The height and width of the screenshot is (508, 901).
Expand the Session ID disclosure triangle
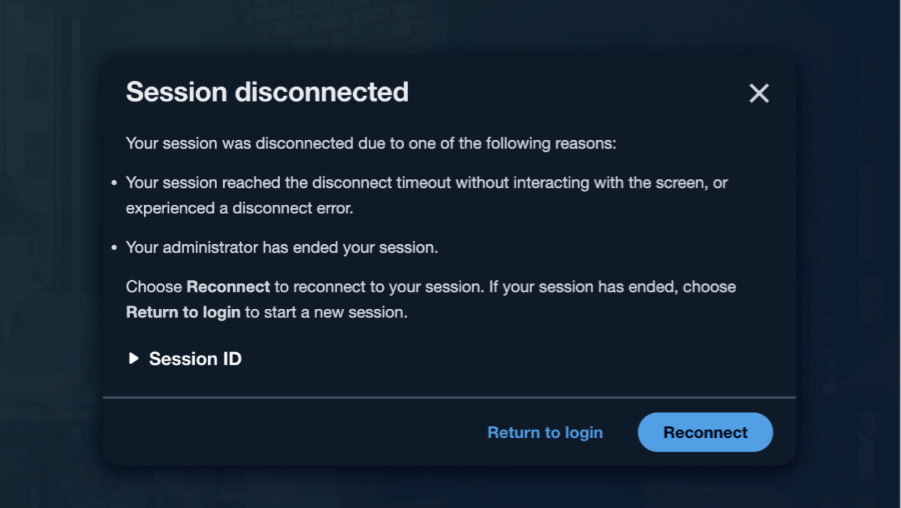(134, 359)
